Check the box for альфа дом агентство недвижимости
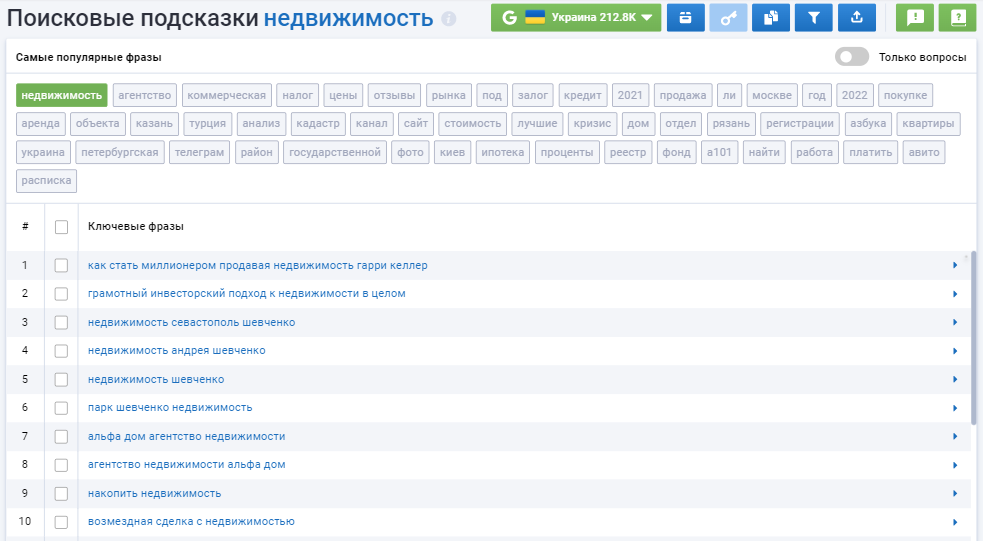983x541 pixels. (61, 437)
